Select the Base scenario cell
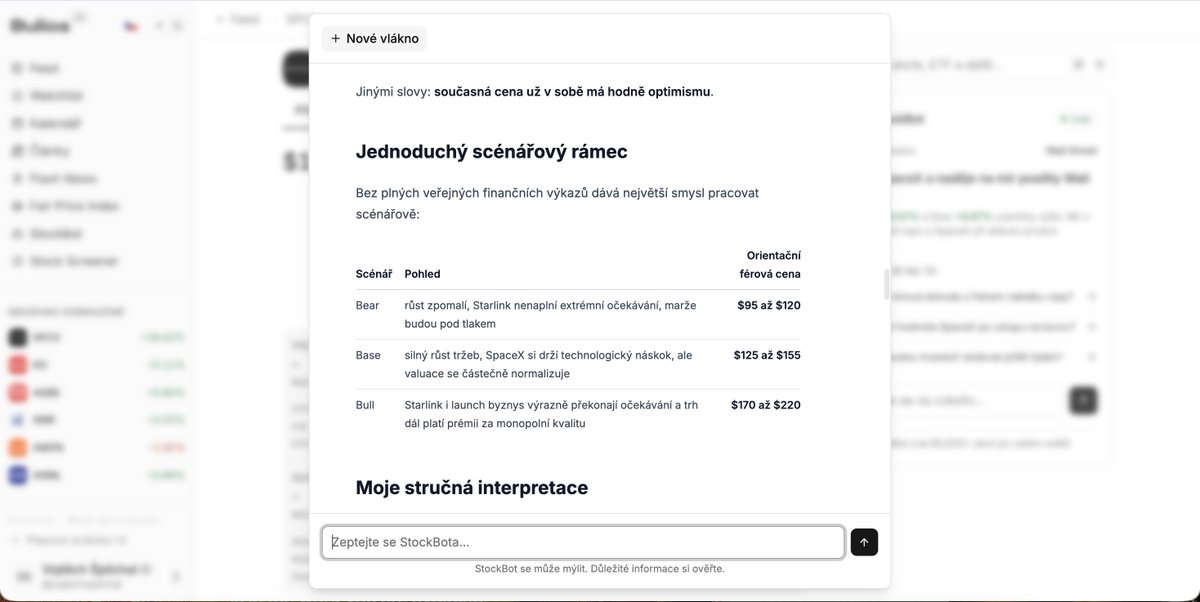Viewport: 1200px width, 602px height. point(368,355)
